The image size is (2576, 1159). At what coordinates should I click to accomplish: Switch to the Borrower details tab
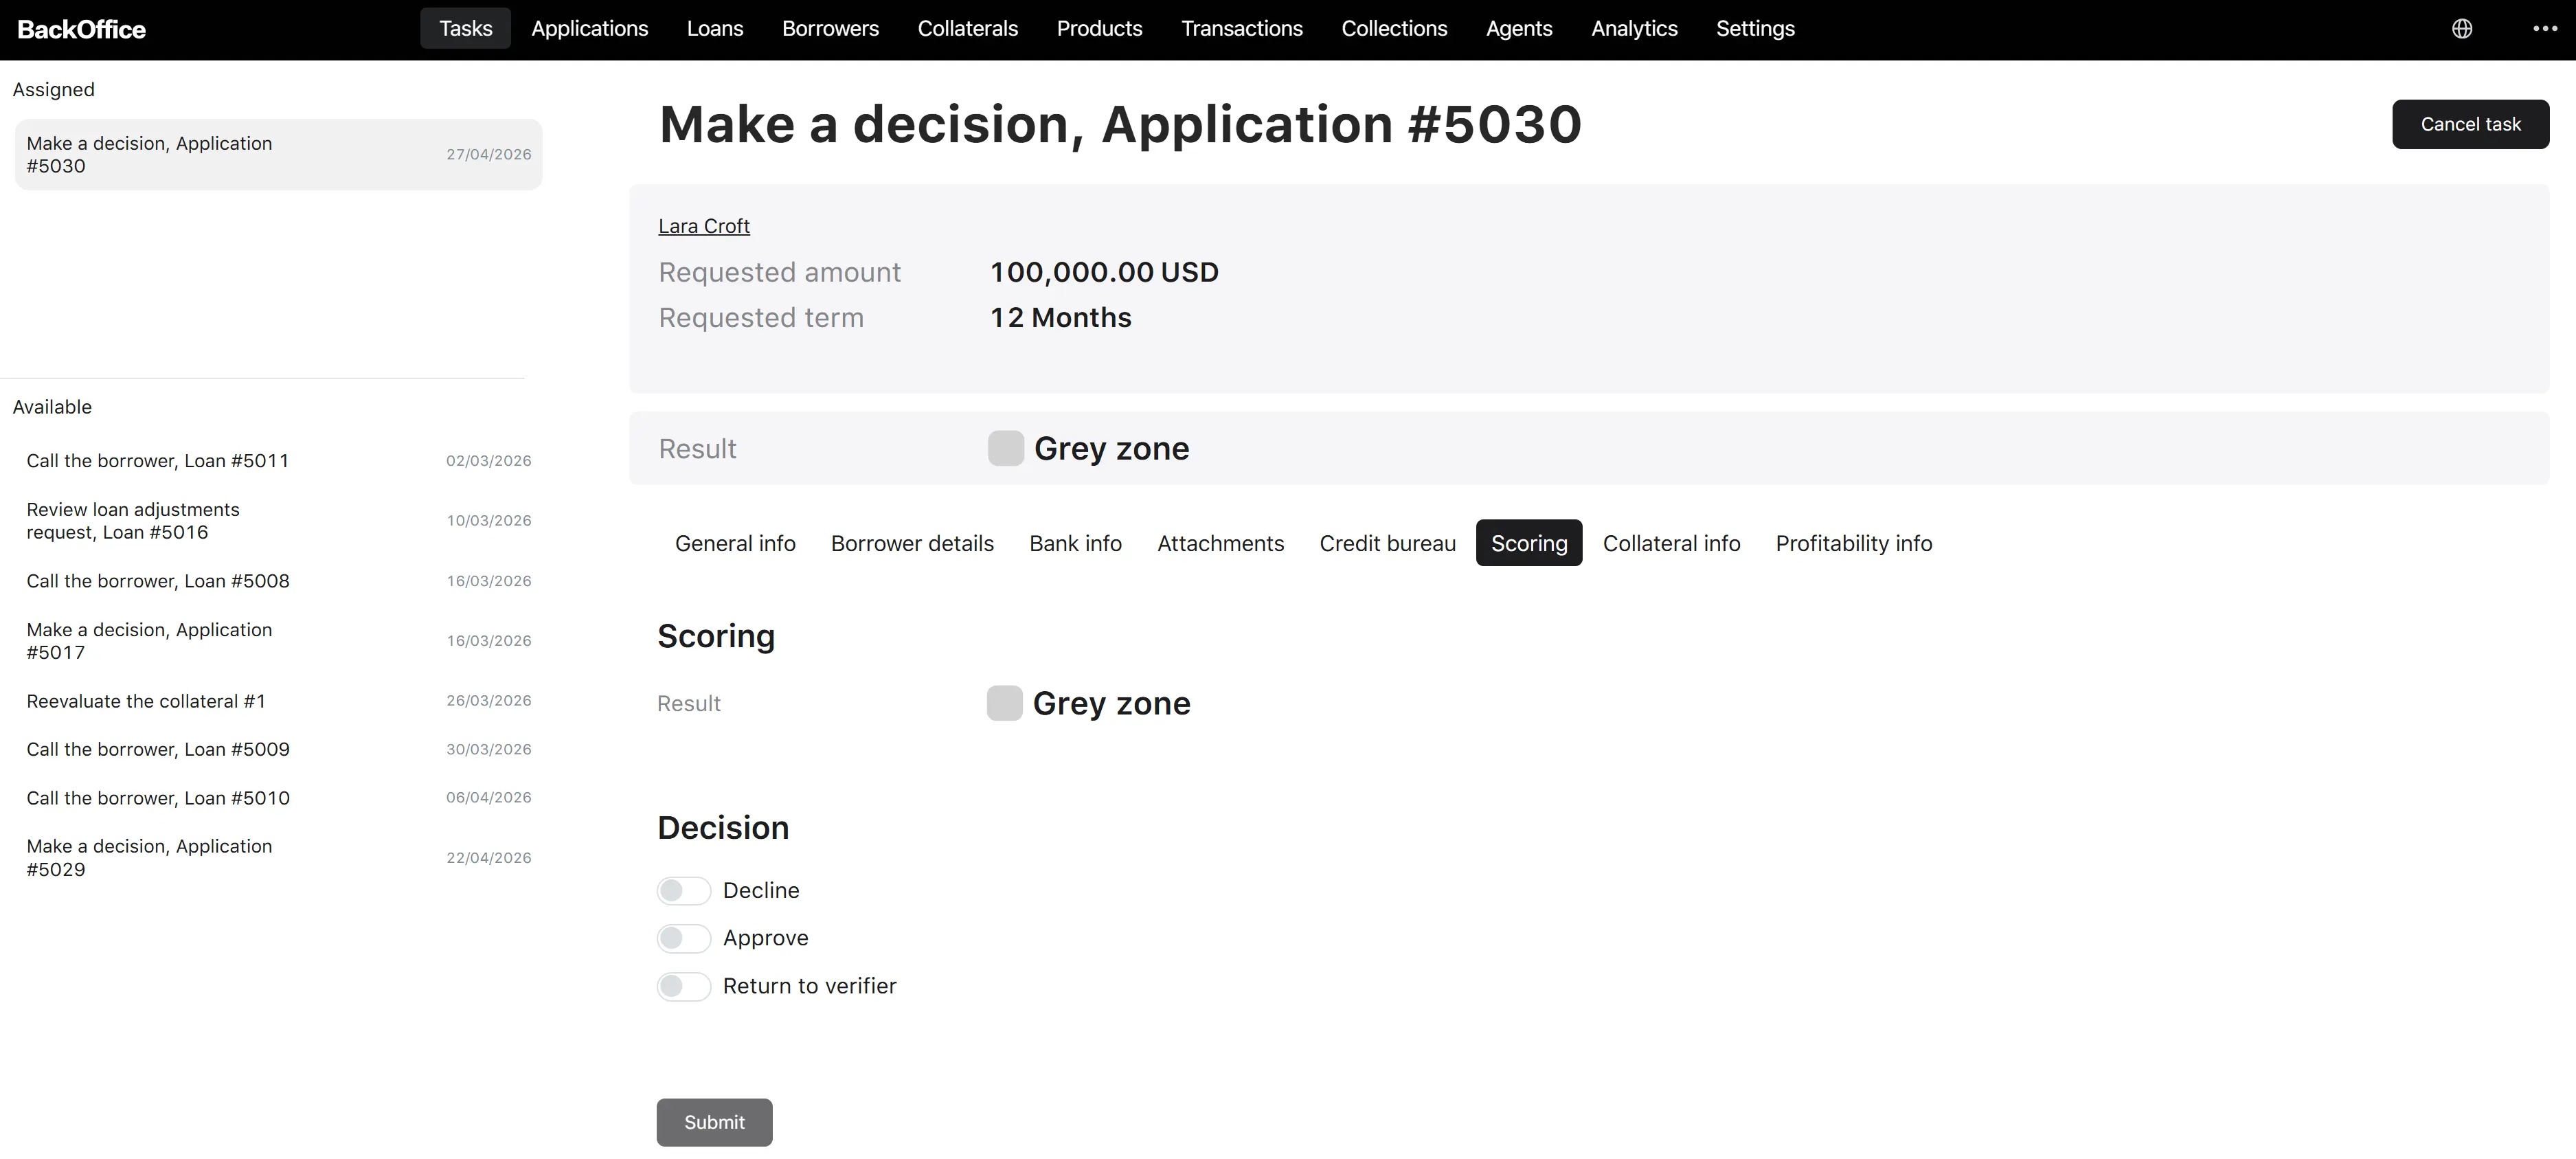pyautogui.click(x=912, y=543)
